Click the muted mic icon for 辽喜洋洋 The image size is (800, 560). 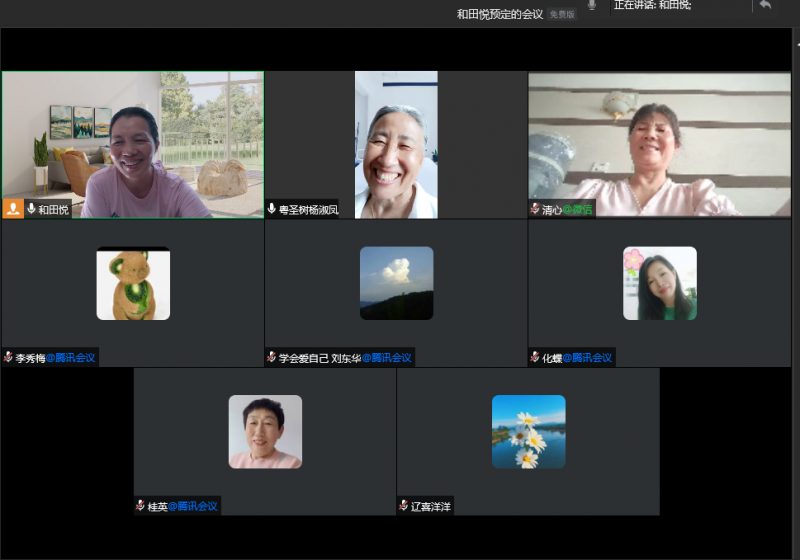(x=403, y=506)
